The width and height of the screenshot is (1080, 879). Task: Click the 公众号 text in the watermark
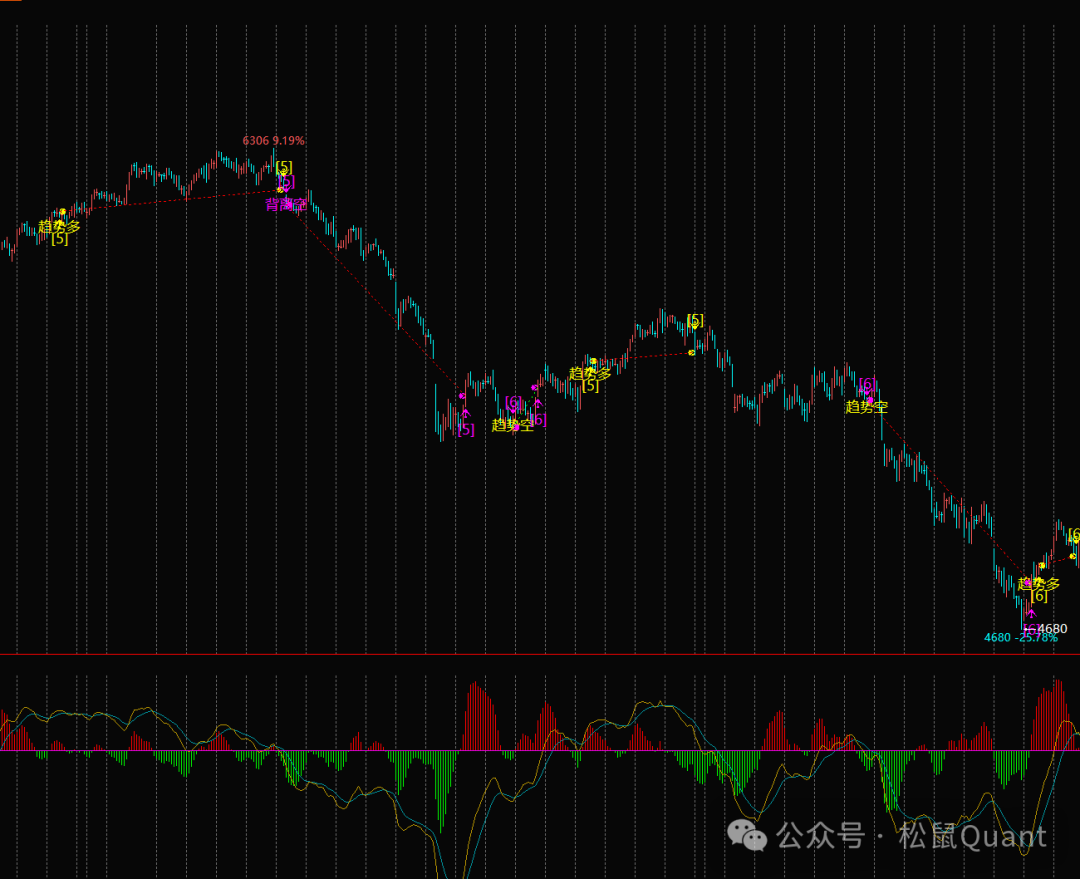(820, 835)
